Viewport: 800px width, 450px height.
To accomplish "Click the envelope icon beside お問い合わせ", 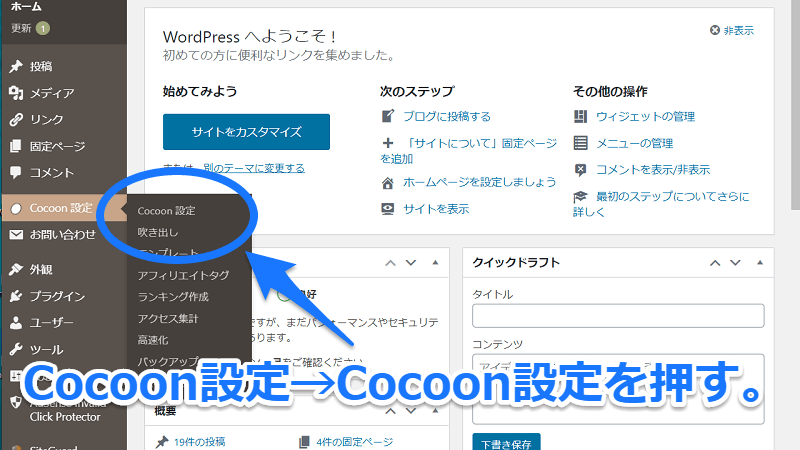I will tap(15, 235).
